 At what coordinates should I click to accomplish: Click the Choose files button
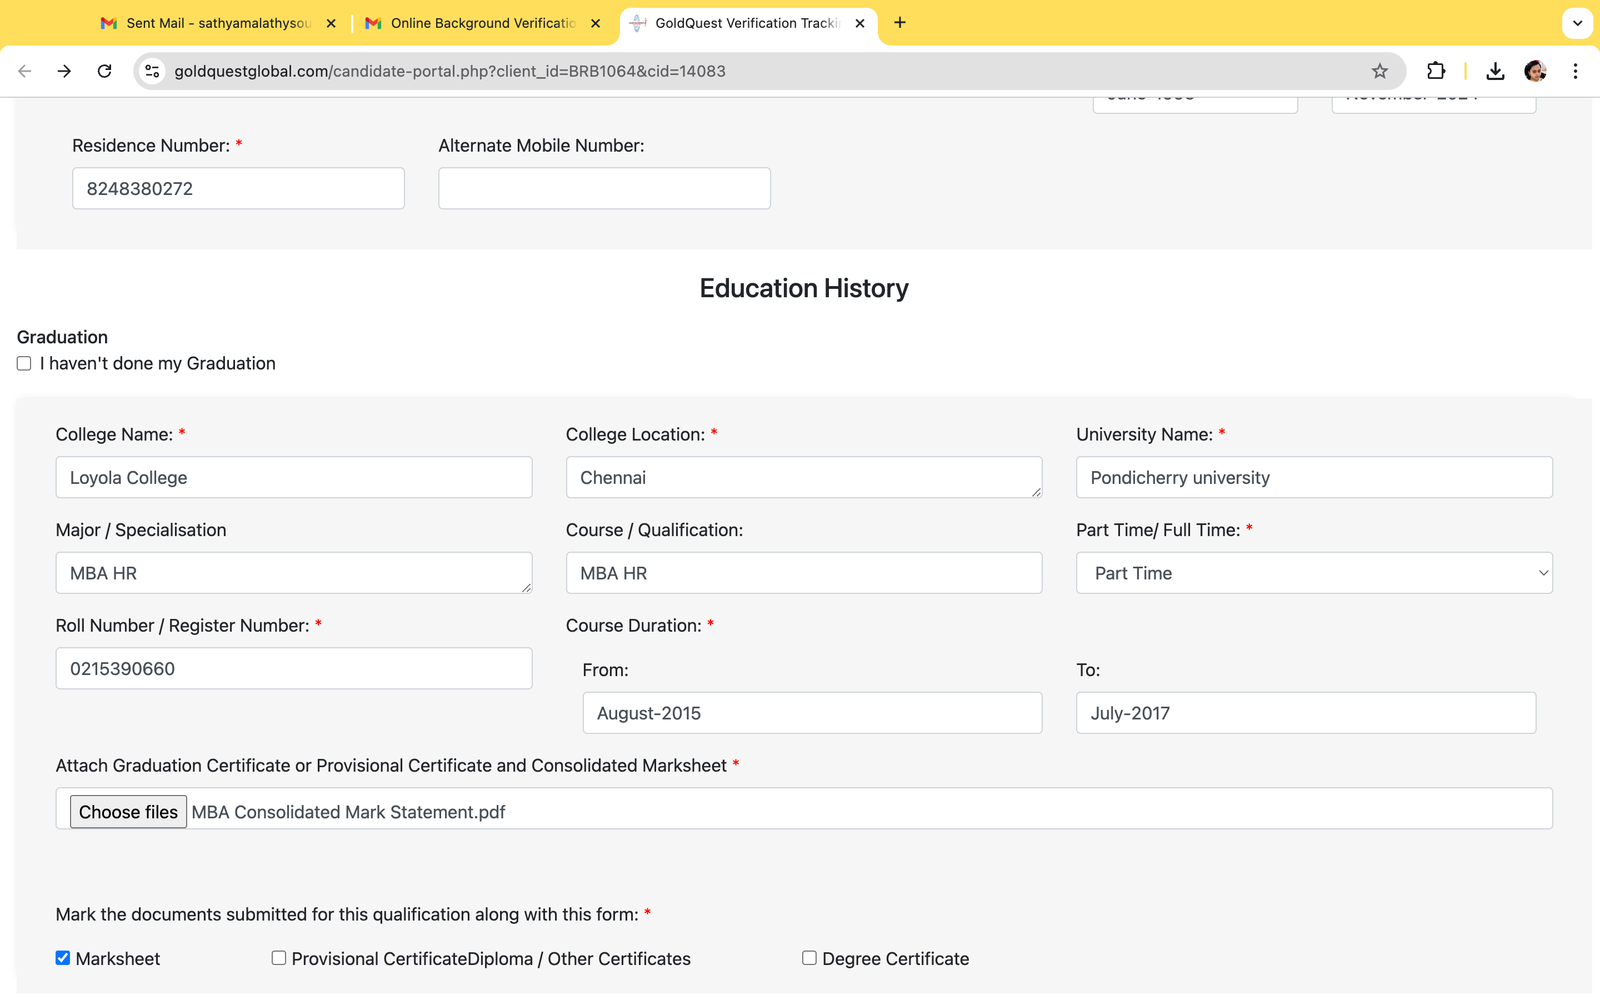pyautogui.click(x=128, y=812)
